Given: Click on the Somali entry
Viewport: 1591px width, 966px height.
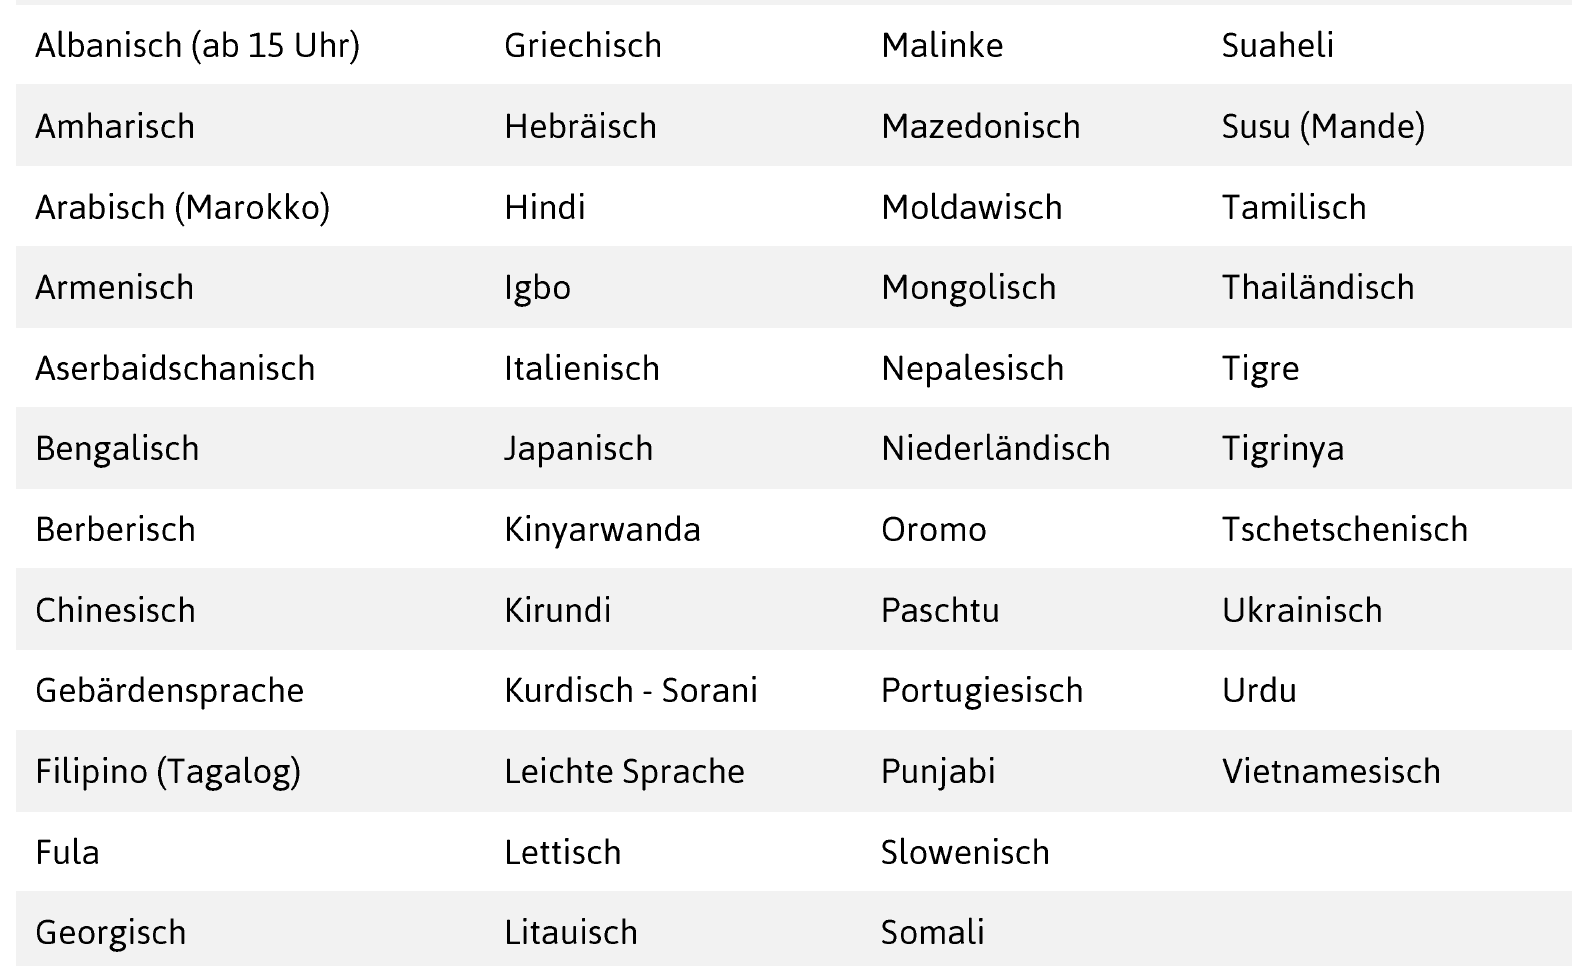Looking at the screenshot, I should [932, 933].
